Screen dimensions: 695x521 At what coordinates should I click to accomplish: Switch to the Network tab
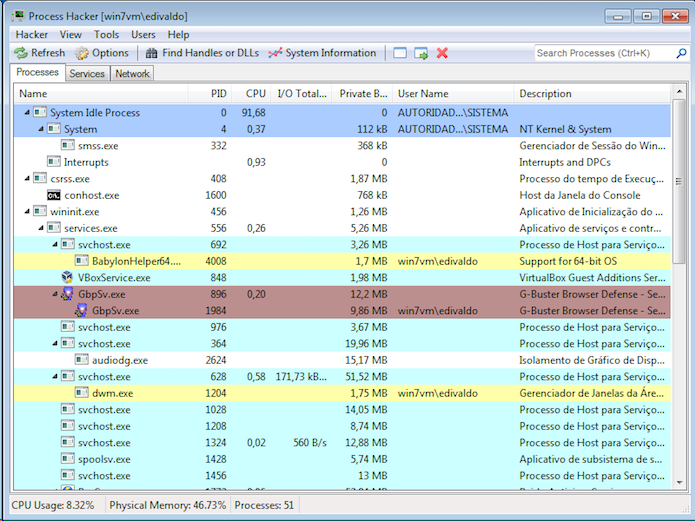[132, 74]
